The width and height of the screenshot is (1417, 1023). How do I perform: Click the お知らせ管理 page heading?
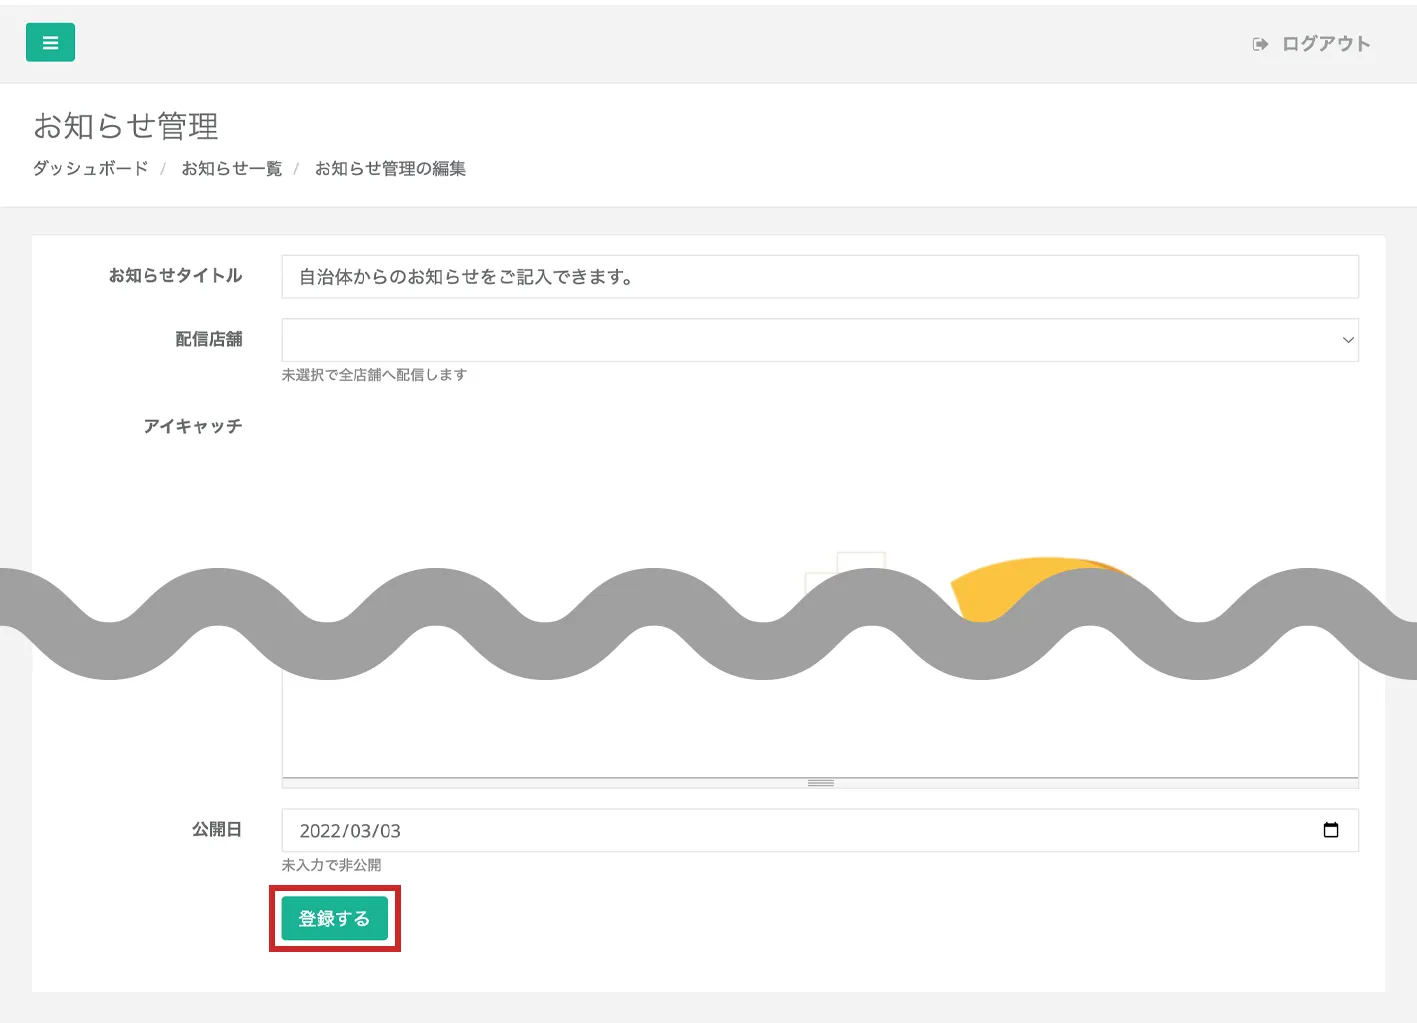click(126, 126)
